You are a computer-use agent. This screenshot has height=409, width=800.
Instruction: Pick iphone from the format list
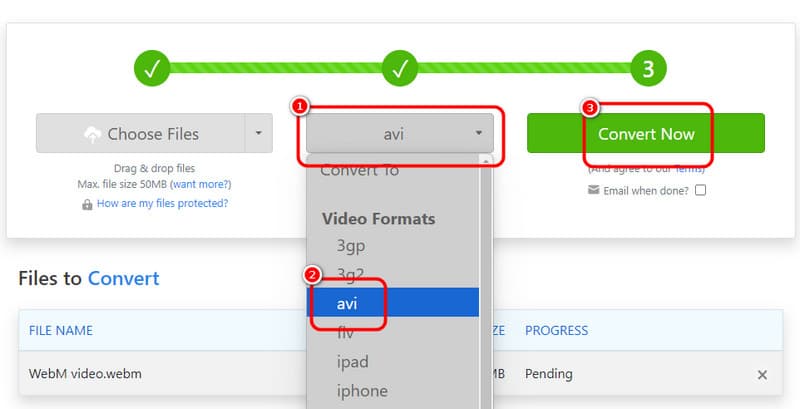tap(362, 391)
